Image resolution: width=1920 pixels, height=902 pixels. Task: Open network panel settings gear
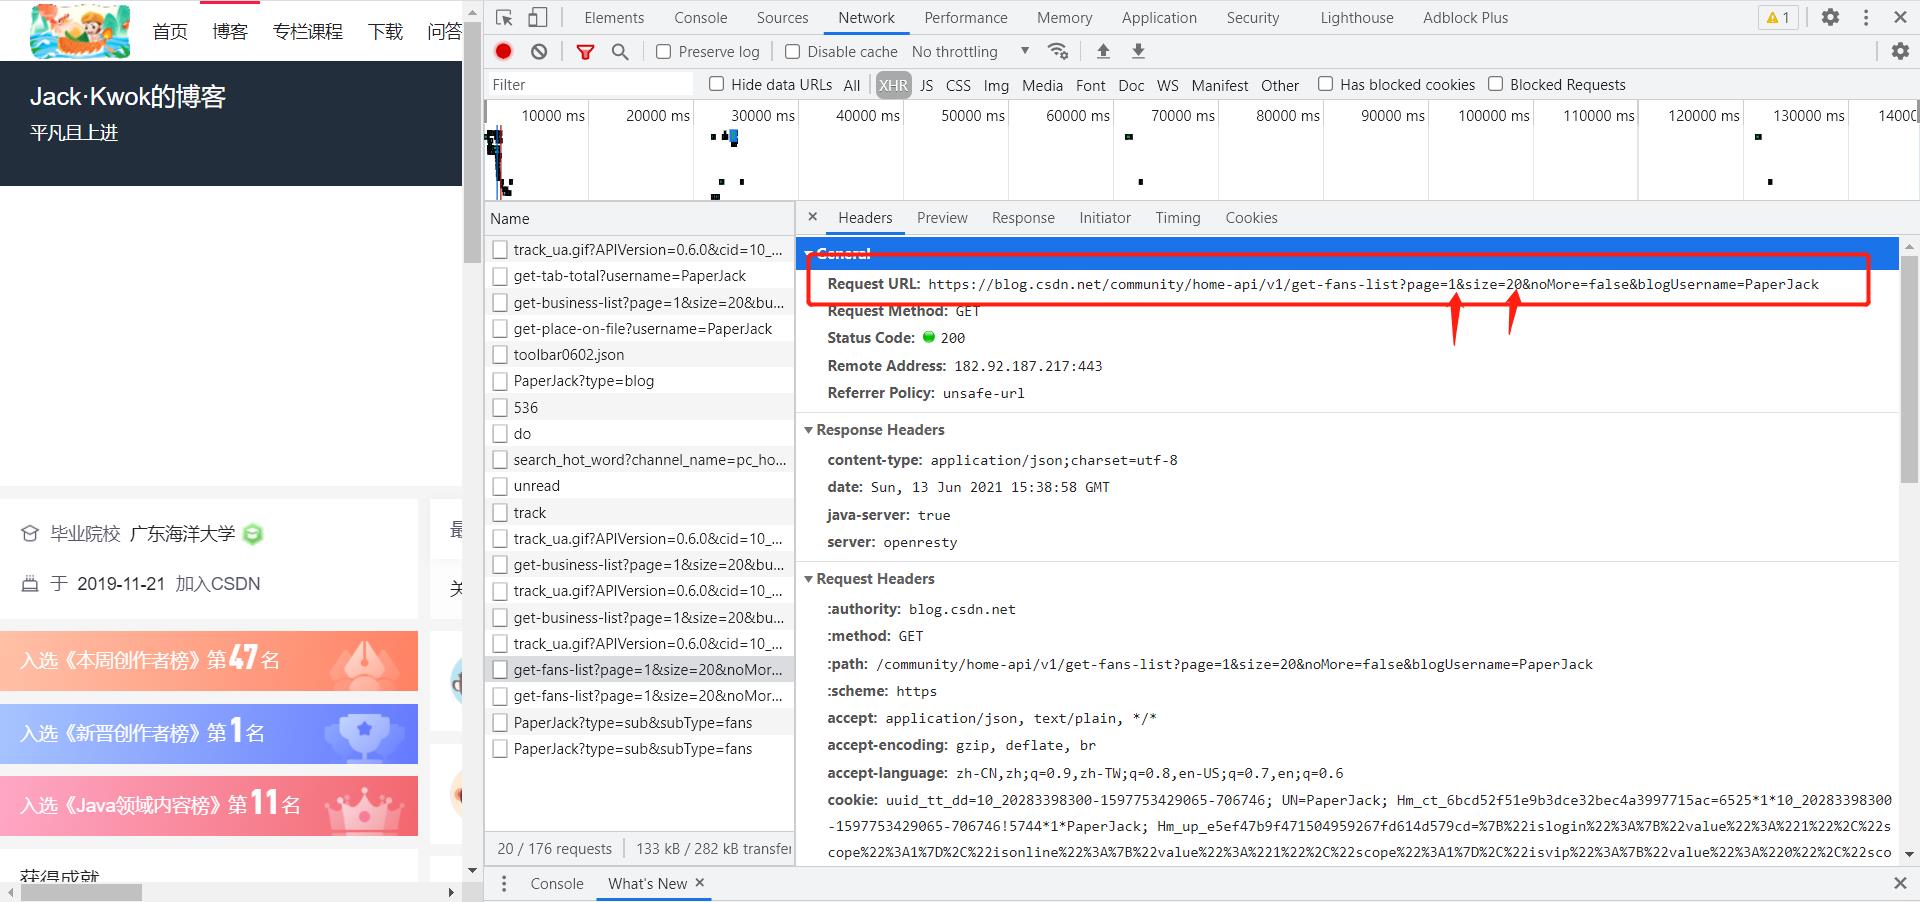(1900, 51)
